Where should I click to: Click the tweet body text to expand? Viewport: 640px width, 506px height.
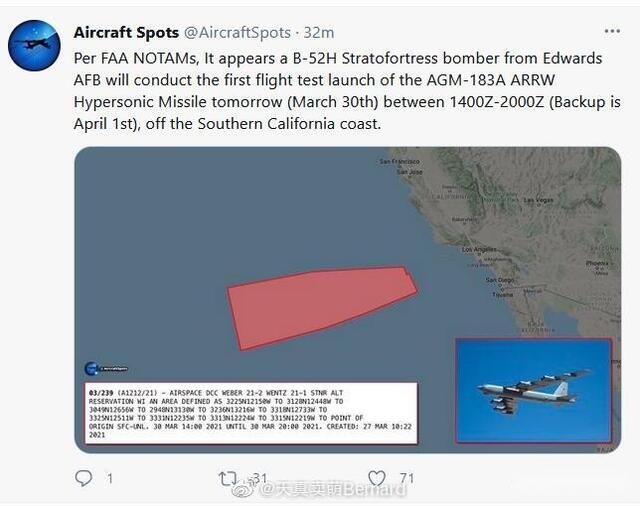click(x=347, y=91)
